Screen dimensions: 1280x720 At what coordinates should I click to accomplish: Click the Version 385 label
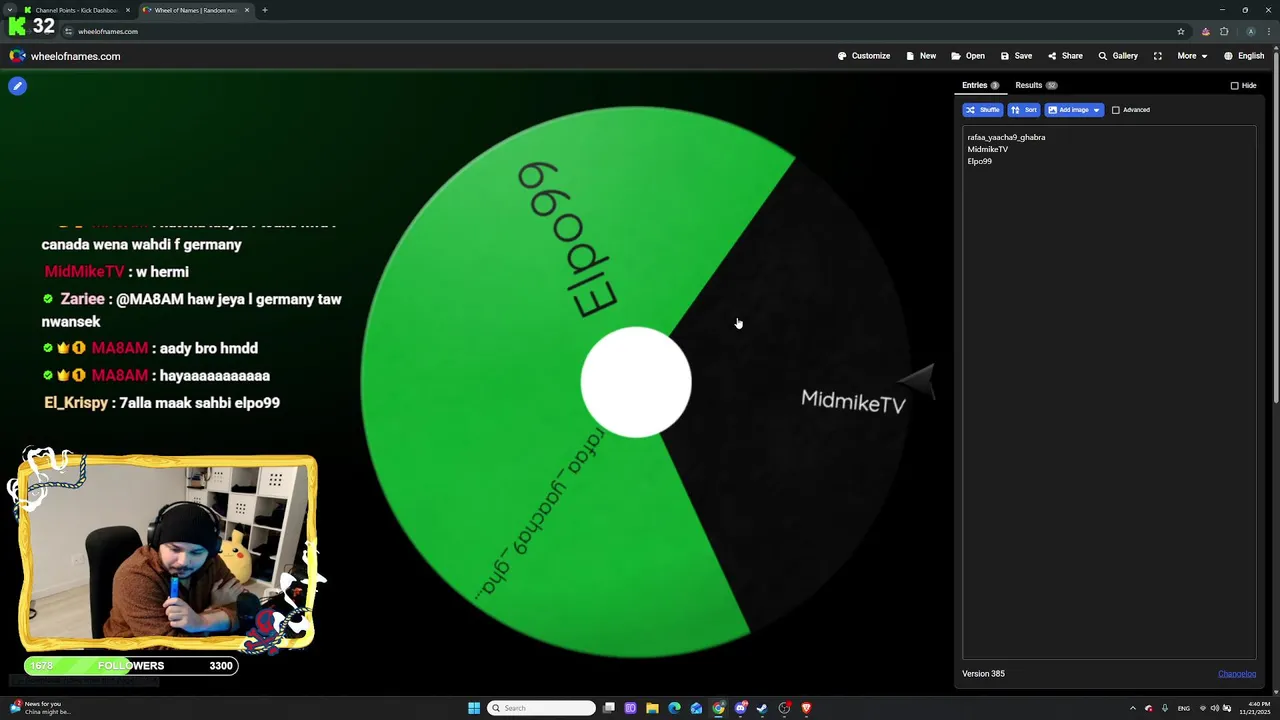(x=983, y=674)
